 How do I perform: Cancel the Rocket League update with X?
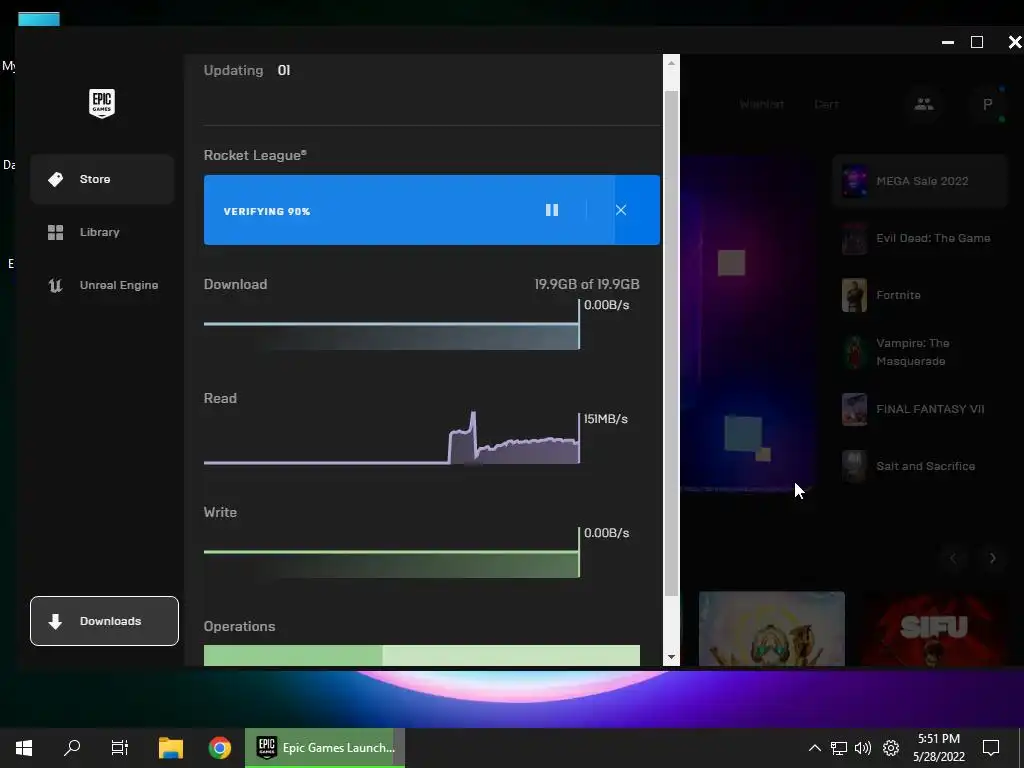click(x=621, y=210)
